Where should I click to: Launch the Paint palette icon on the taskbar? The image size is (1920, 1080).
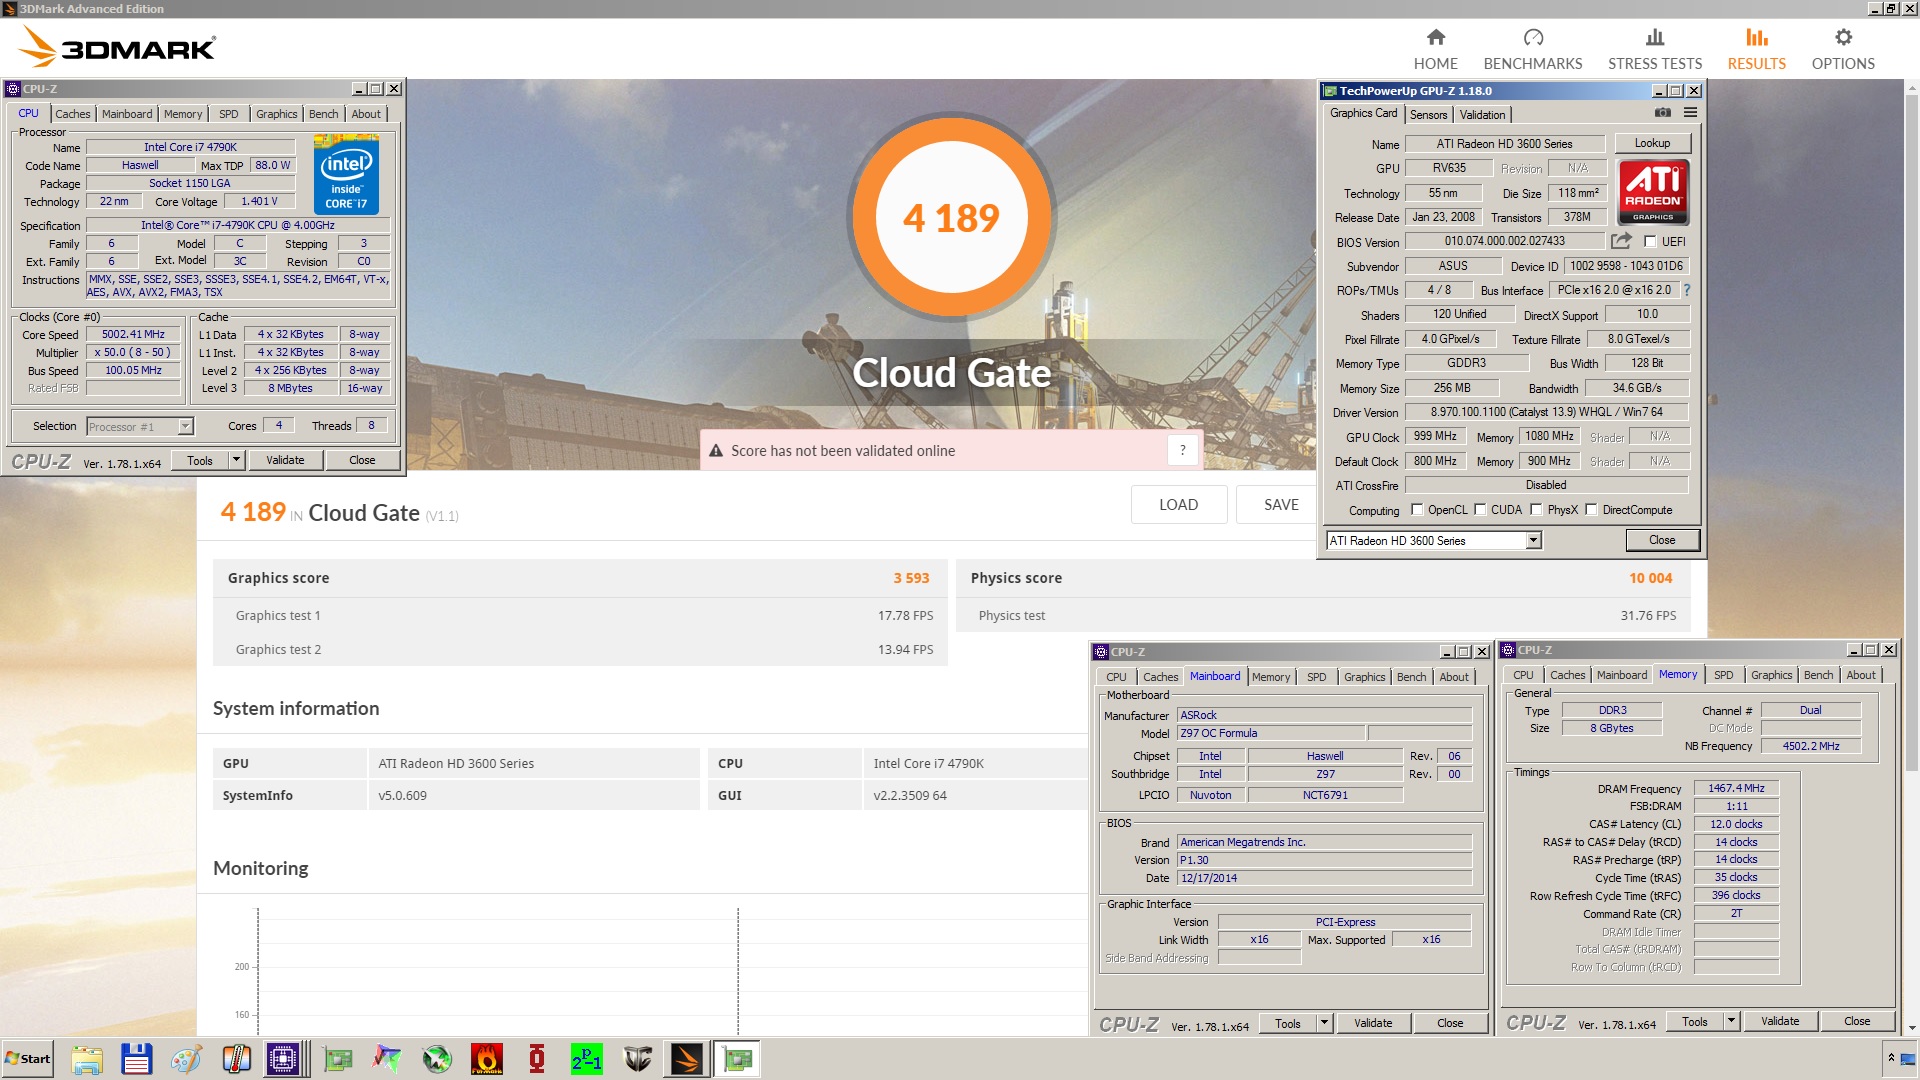(x=186, y=1058)
